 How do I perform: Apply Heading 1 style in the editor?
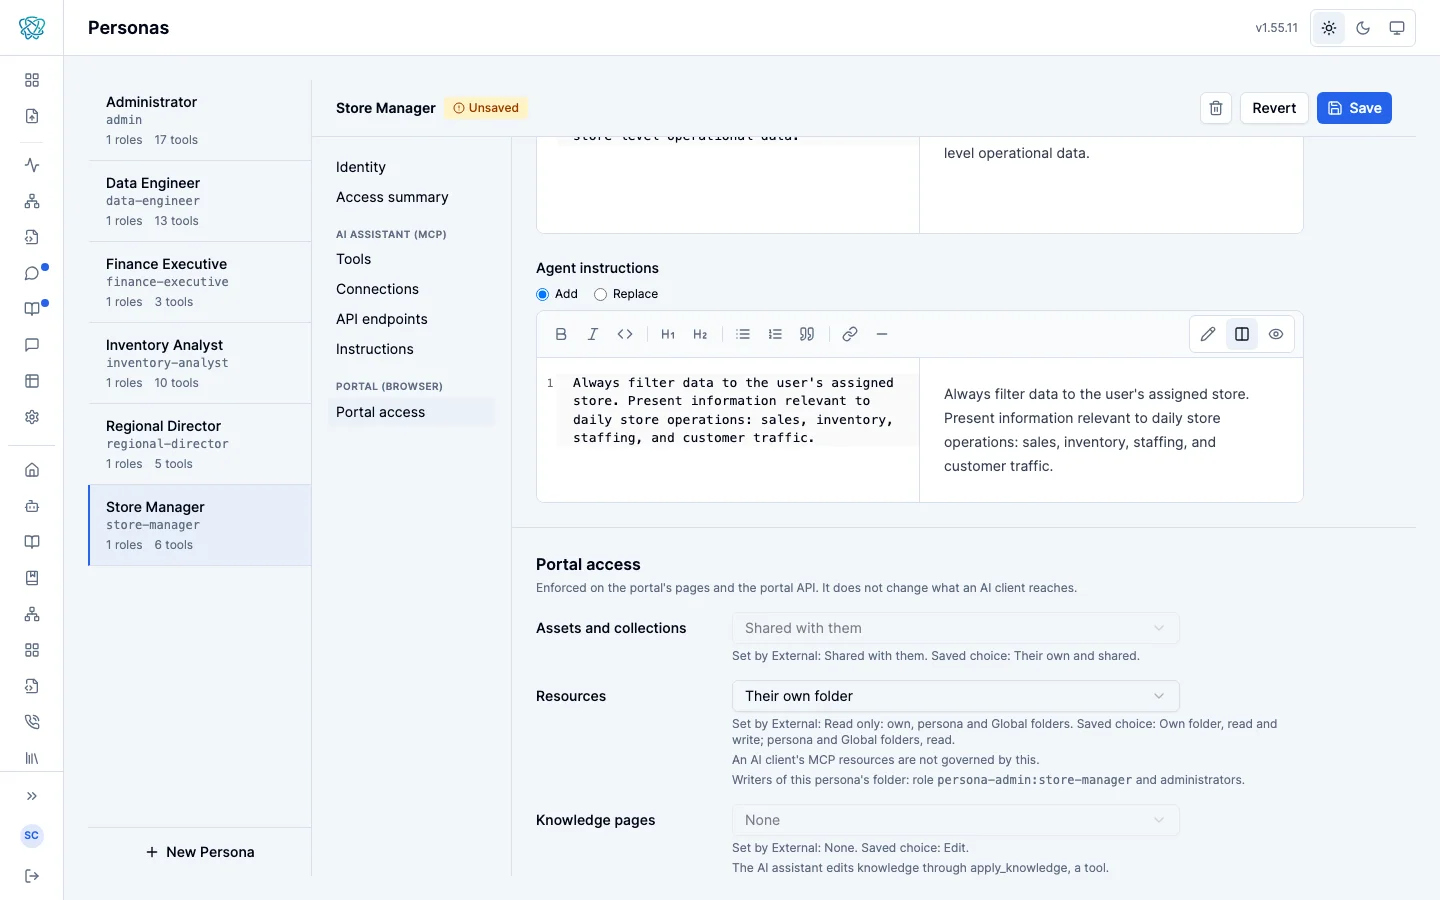[668, 334]
